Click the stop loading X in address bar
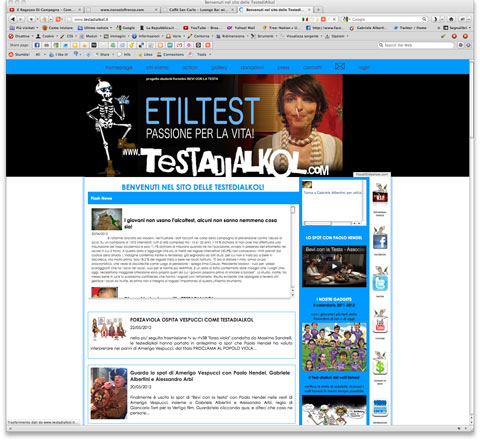 [x=334, y=19]
